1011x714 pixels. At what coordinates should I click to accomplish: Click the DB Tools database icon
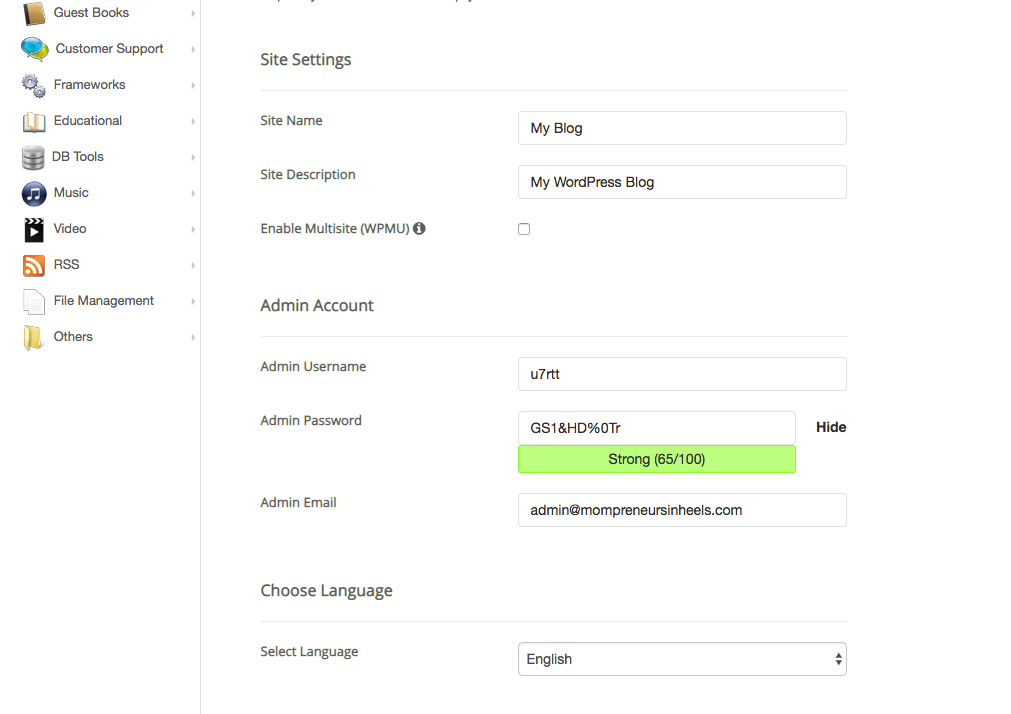33,157
